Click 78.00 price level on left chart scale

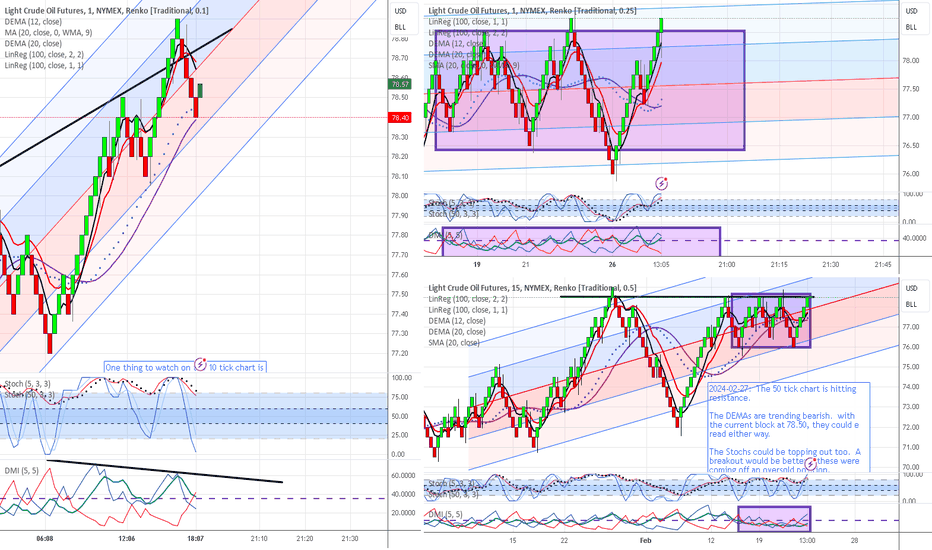[x=399, y=196]
